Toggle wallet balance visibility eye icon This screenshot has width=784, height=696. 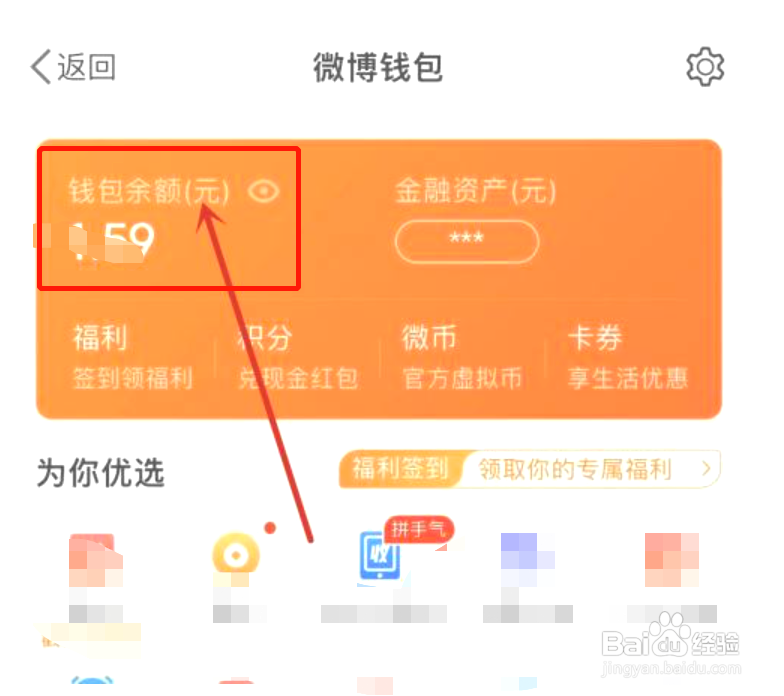pos(264,191)
